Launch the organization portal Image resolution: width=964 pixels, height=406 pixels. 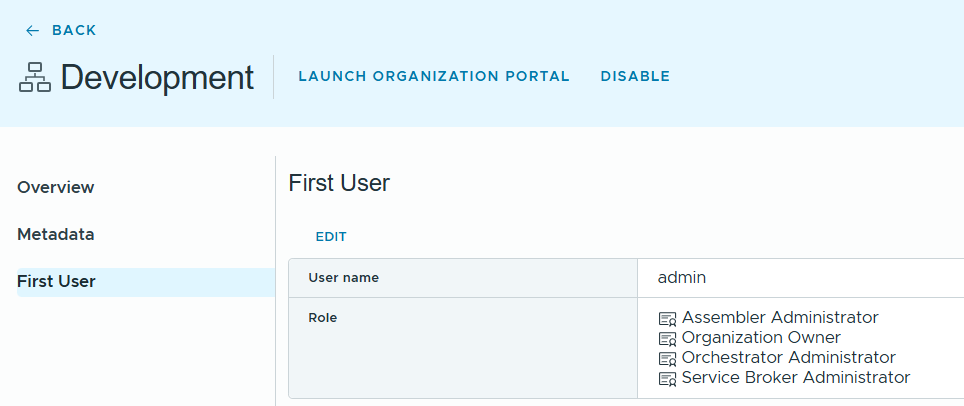[x=434, y=77]
